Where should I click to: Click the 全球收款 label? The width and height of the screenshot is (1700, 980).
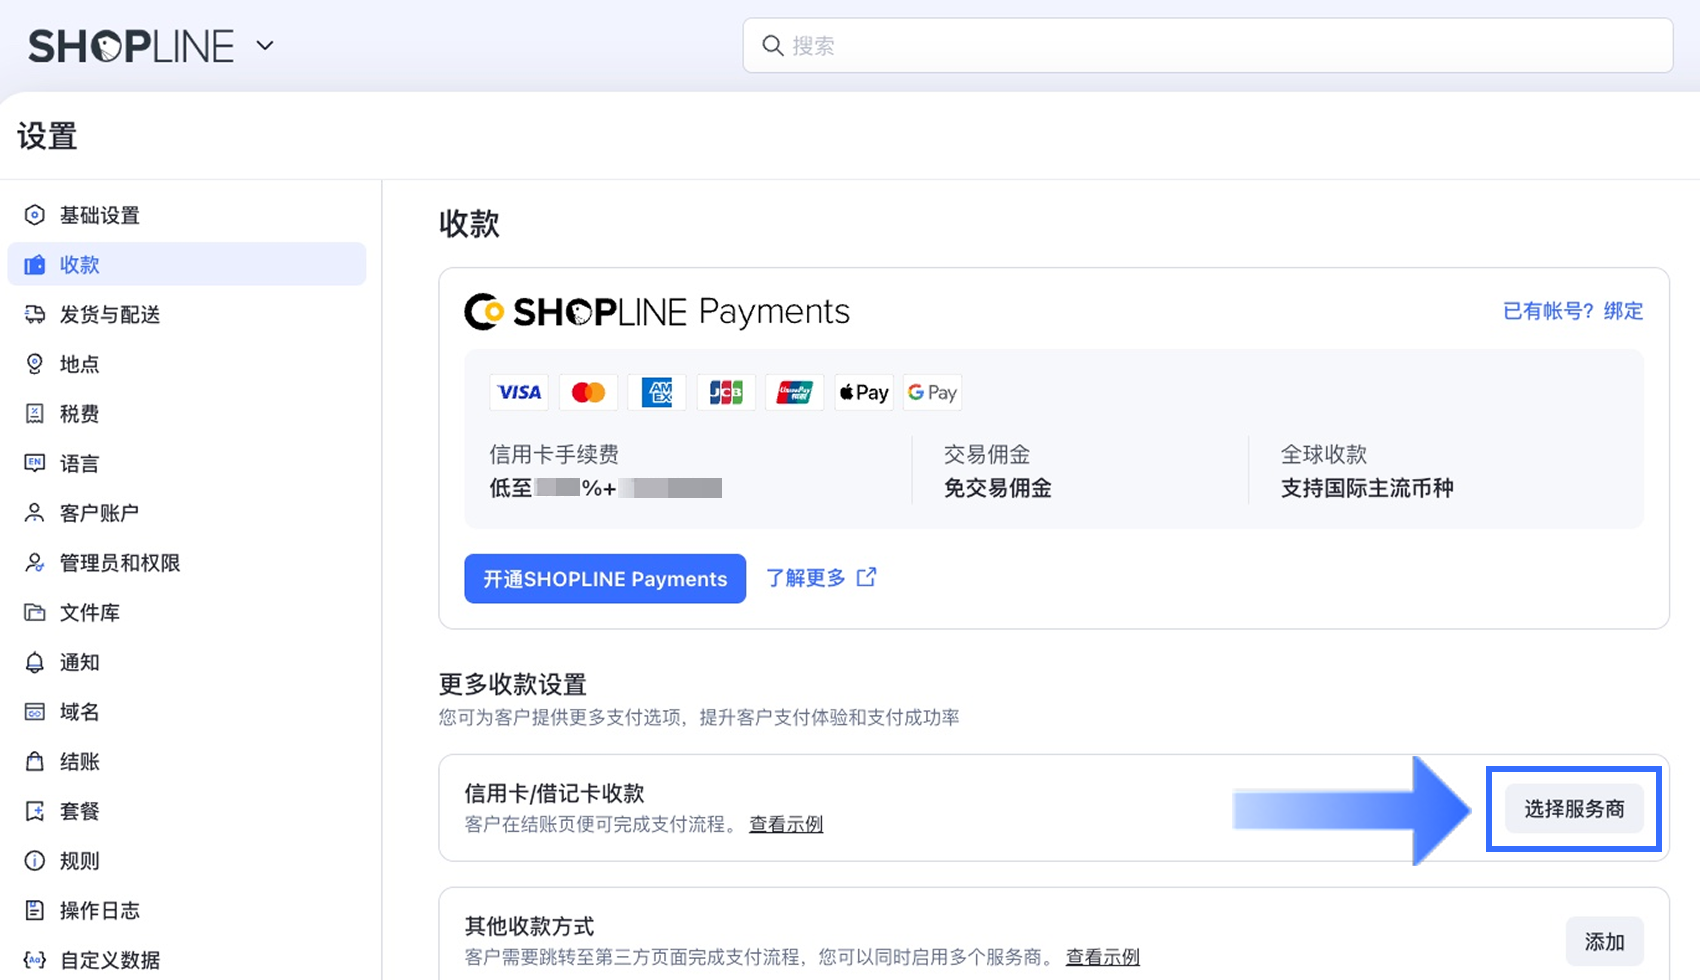(x=1324, y=455)
